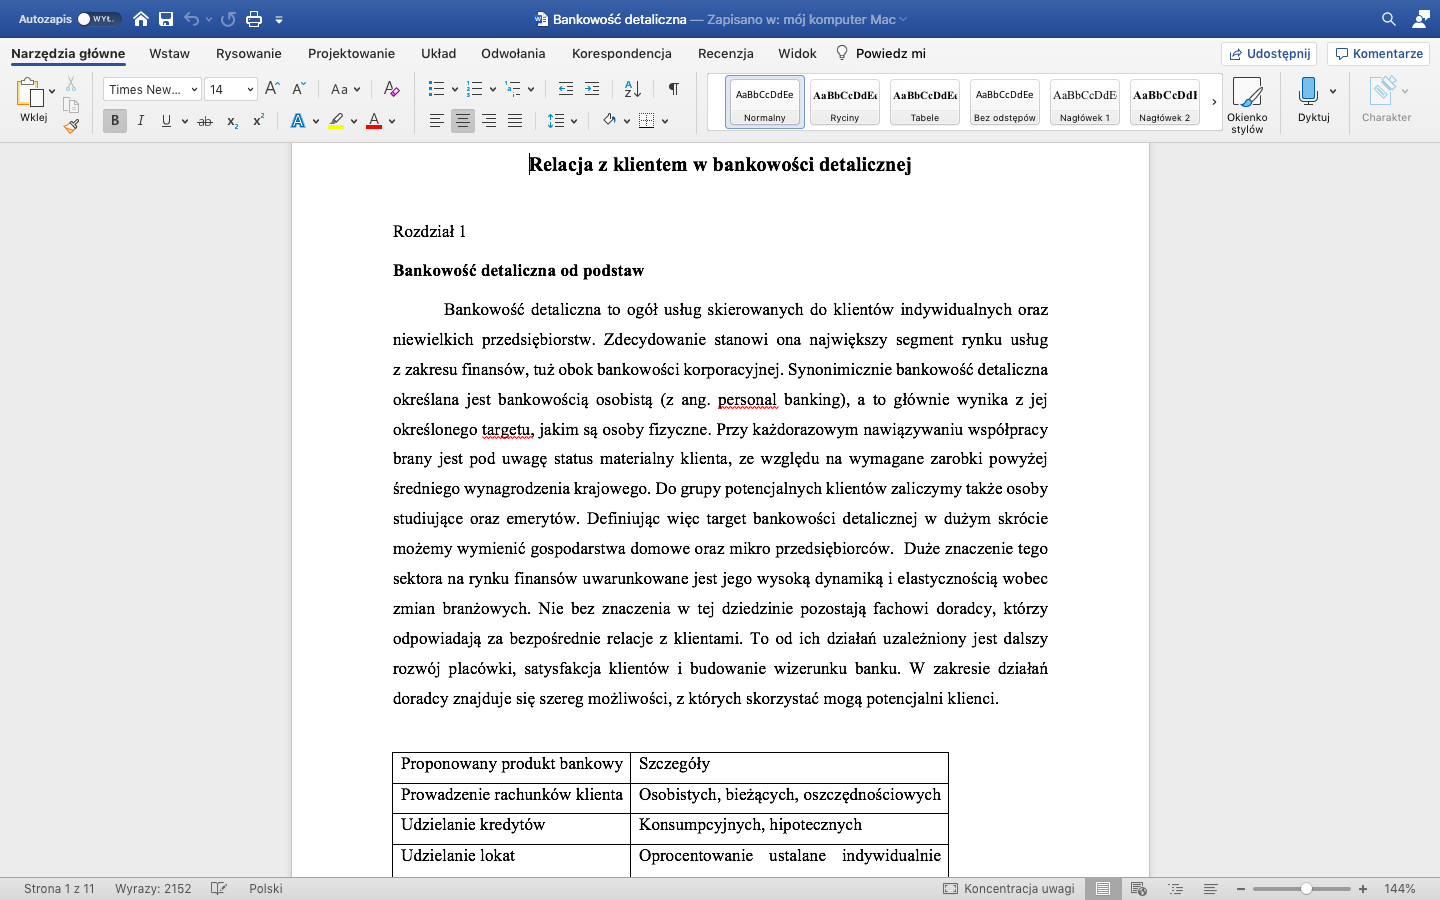
Task: Clear all formatting eraser icon
Action: [x=391, y=89]
